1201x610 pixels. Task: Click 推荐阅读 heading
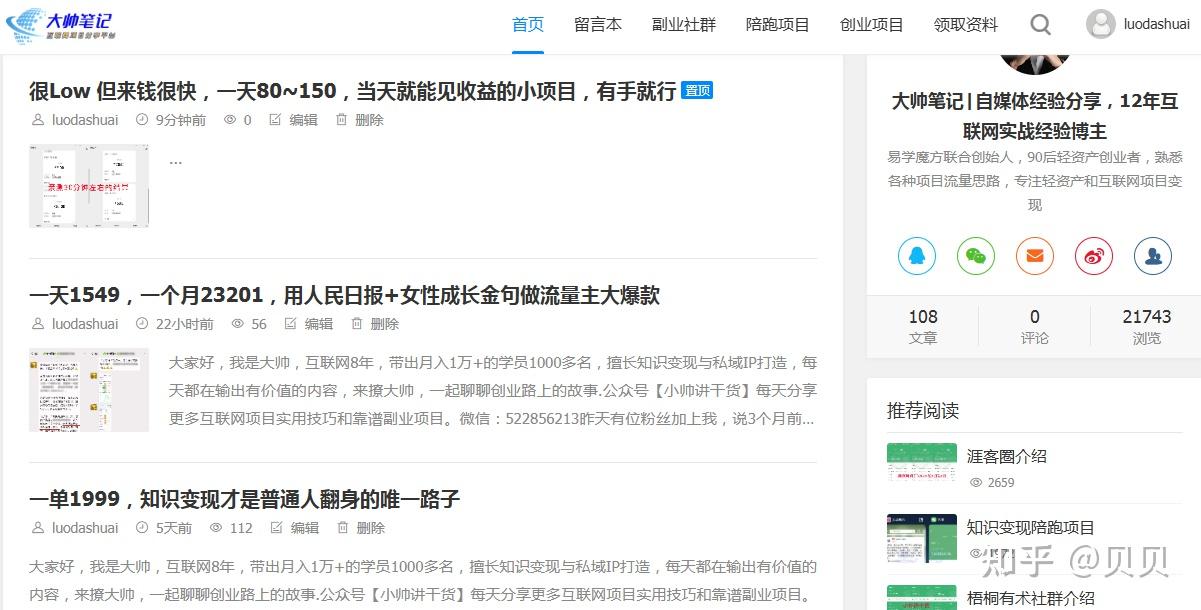point(923,411)
